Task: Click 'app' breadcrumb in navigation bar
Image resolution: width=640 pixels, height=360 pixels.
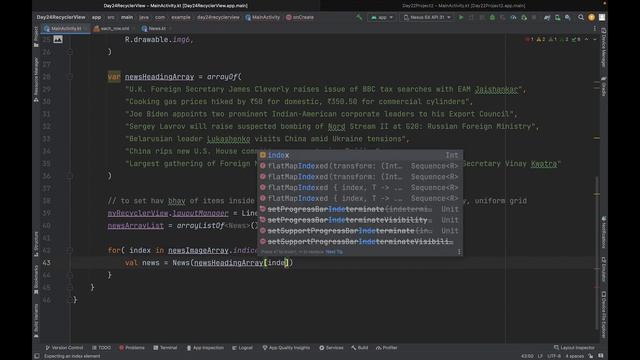Action: point(96,18)
